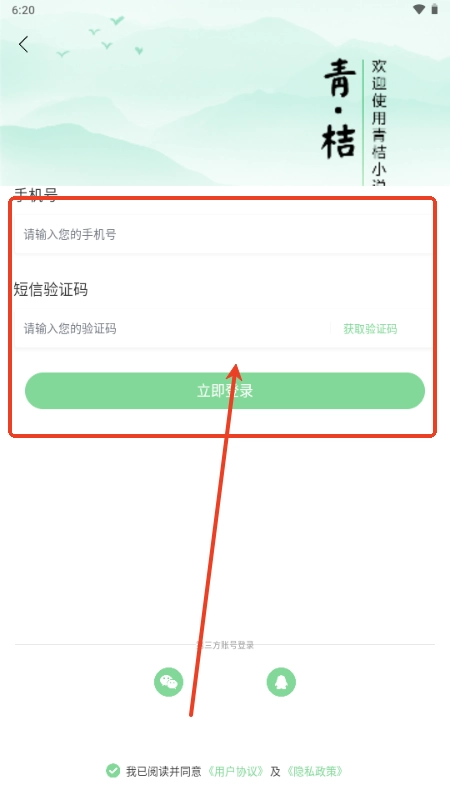Tap 获取验证码 to request a code
The image size is (450, 800).
[370, 329]
